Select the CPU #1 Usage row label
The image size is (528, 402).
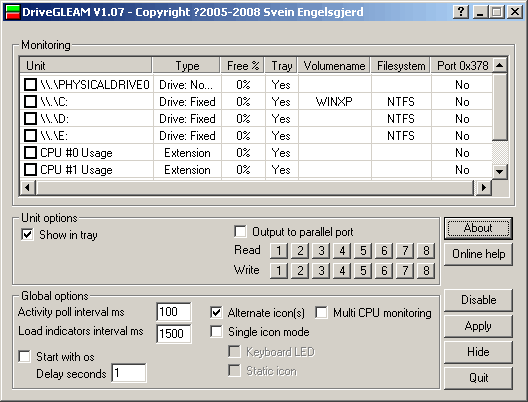(76, 170)
